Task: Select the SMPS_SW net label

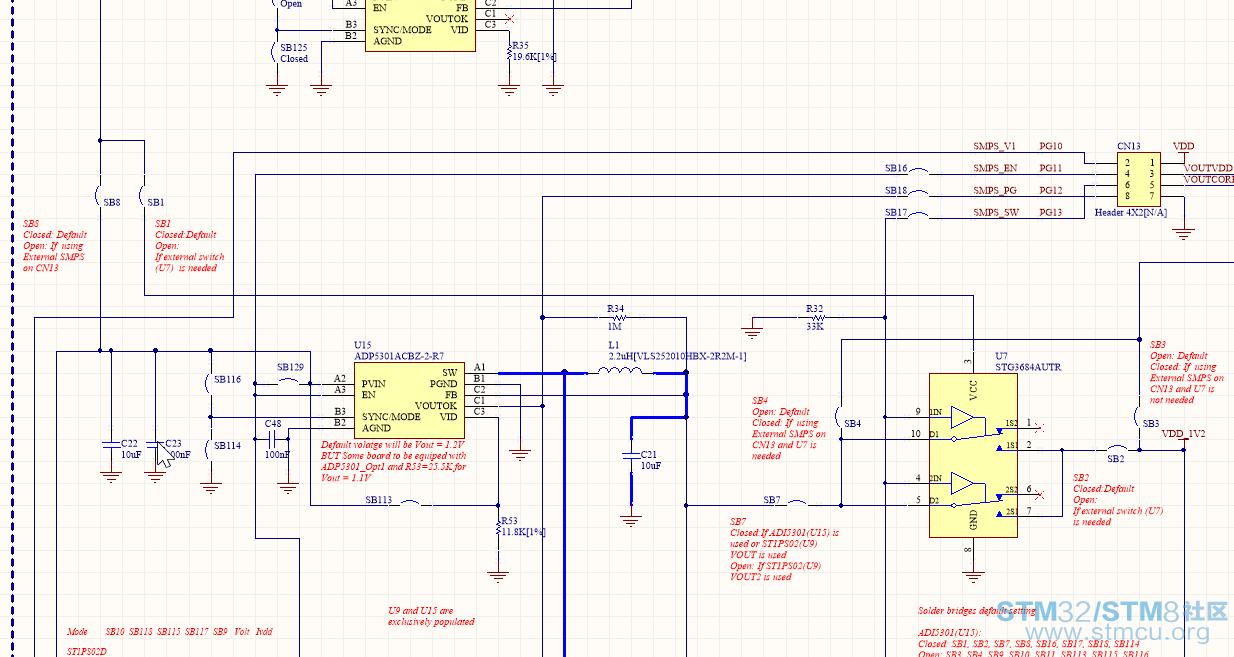Action: 997,213
